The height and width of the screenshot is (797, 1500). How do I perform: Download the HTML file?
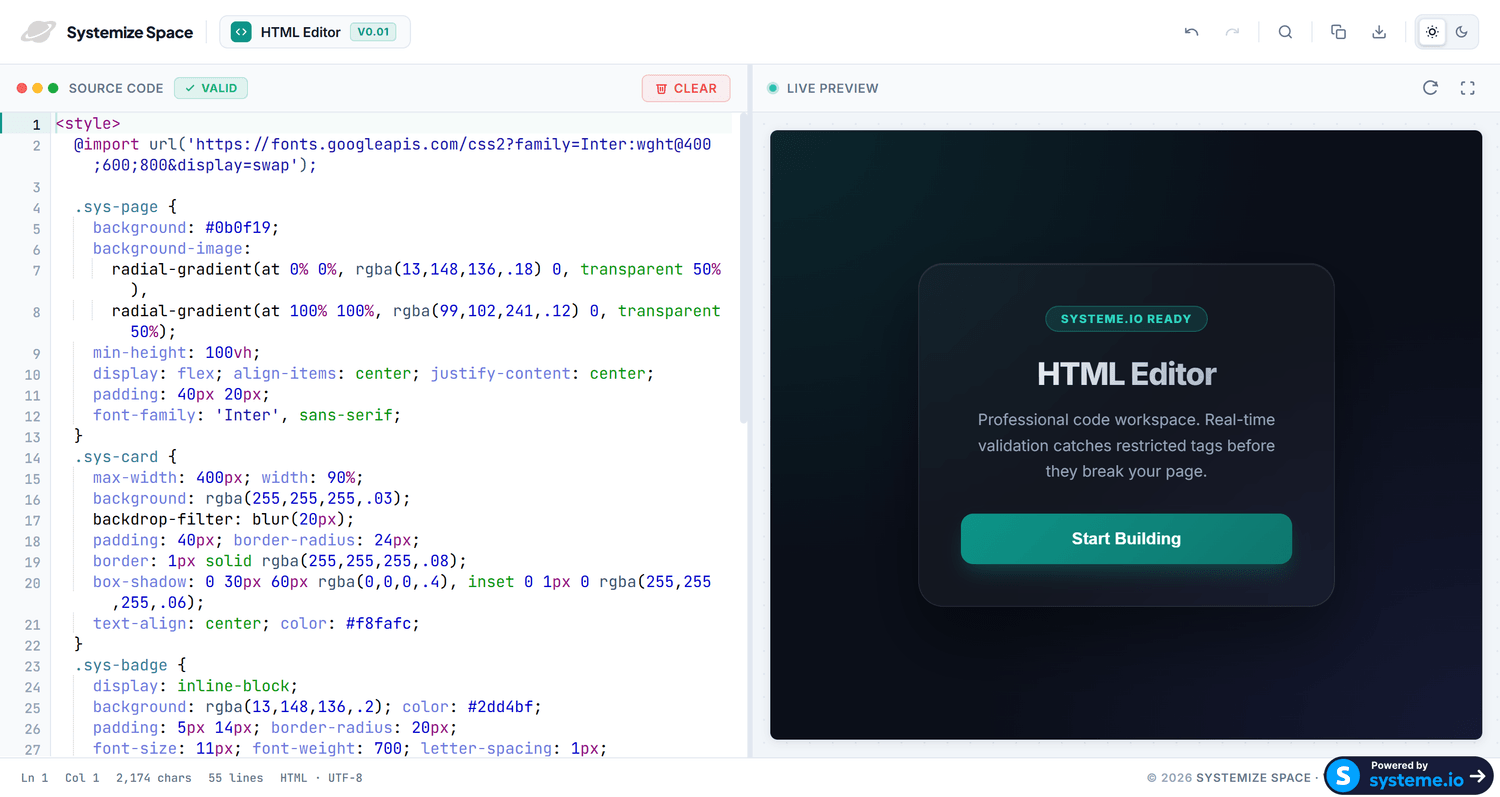click(x=1379, y=32)
